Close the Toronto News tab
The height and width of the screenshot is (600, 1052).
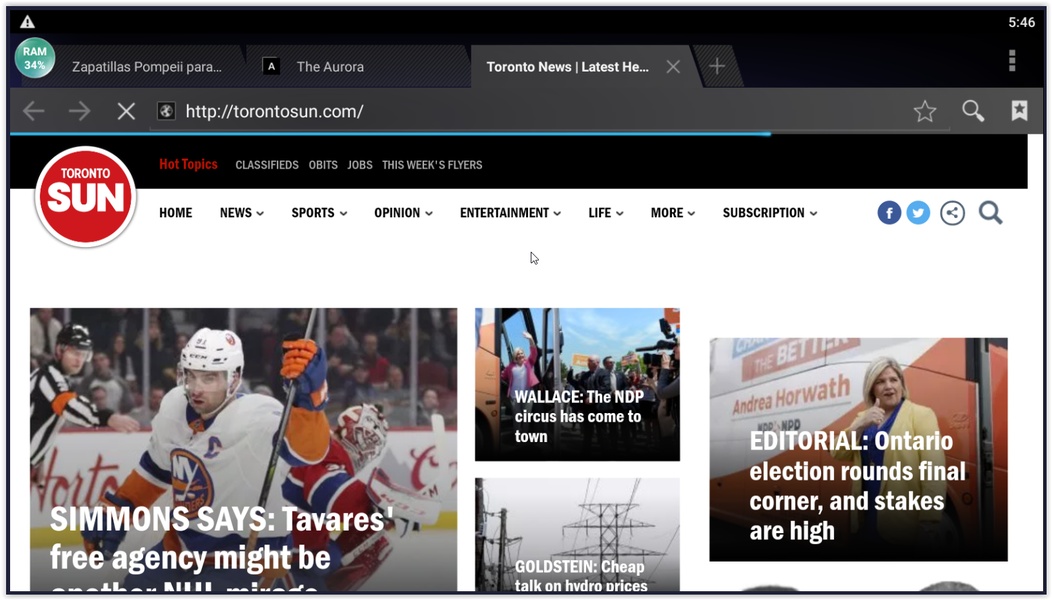(x=673, y=66)
